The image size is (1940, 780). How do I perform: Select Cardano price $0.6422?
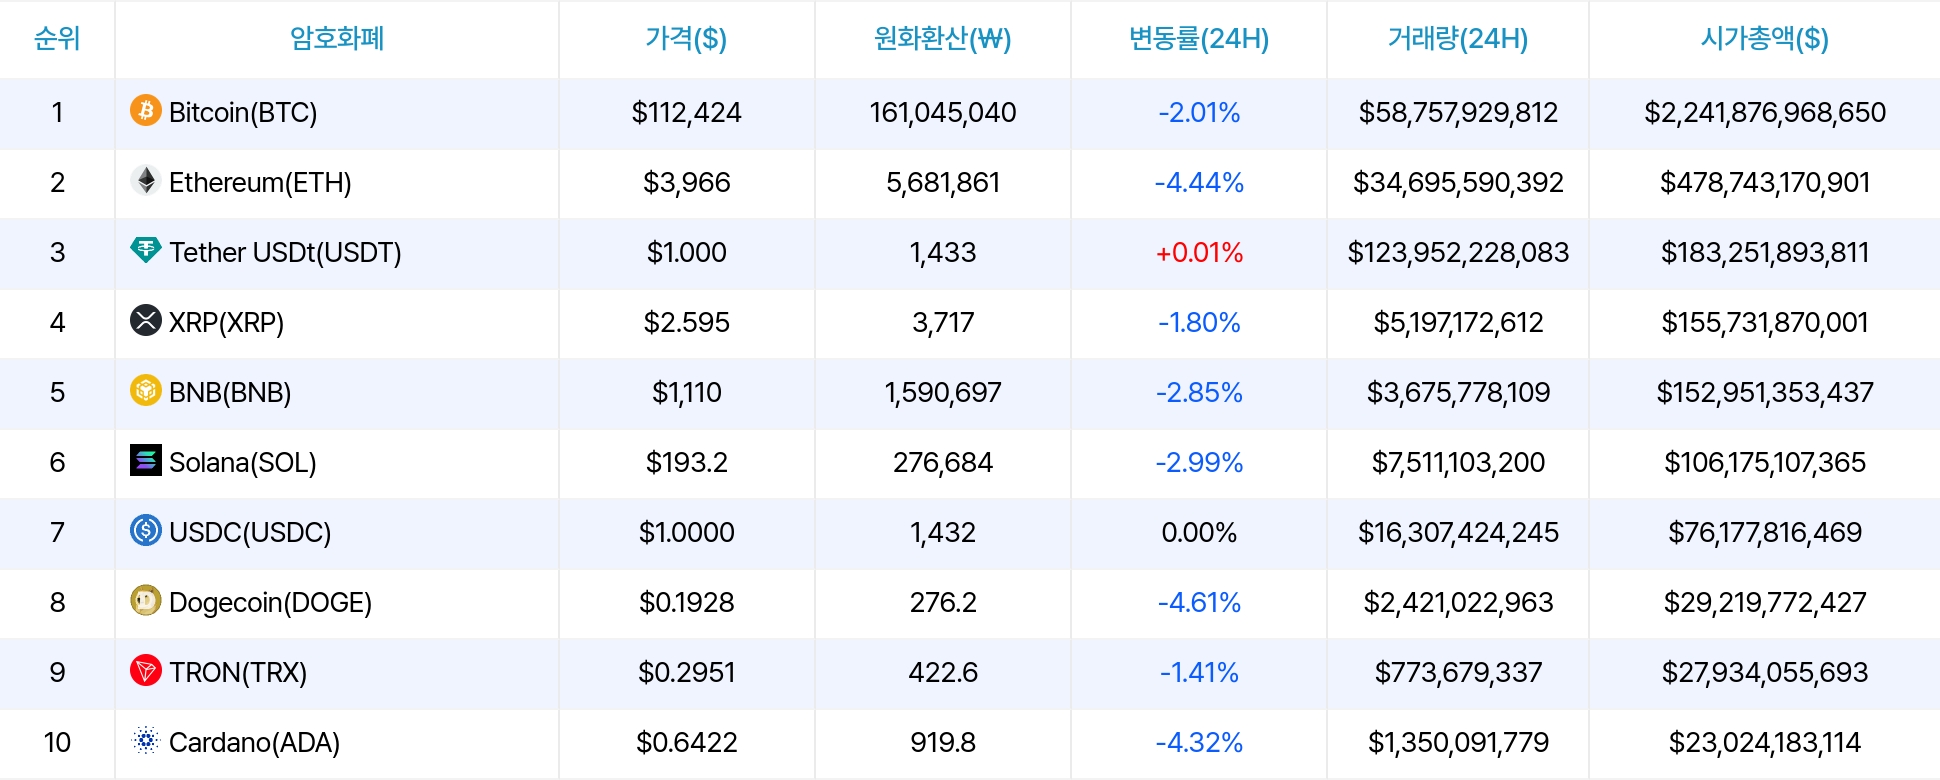[x=686, y=743]
